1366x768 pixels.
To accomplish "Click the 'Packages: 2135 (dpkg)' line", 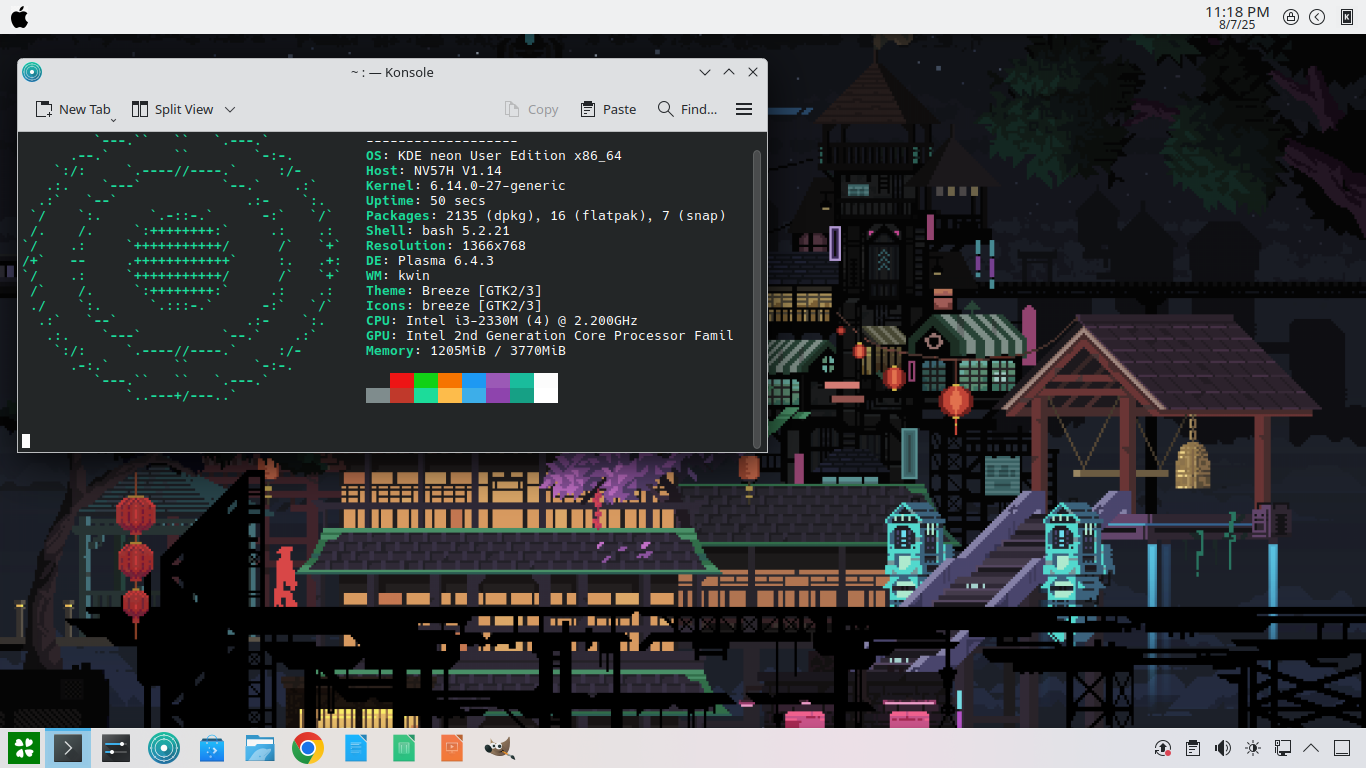I will tap(546, 216).
